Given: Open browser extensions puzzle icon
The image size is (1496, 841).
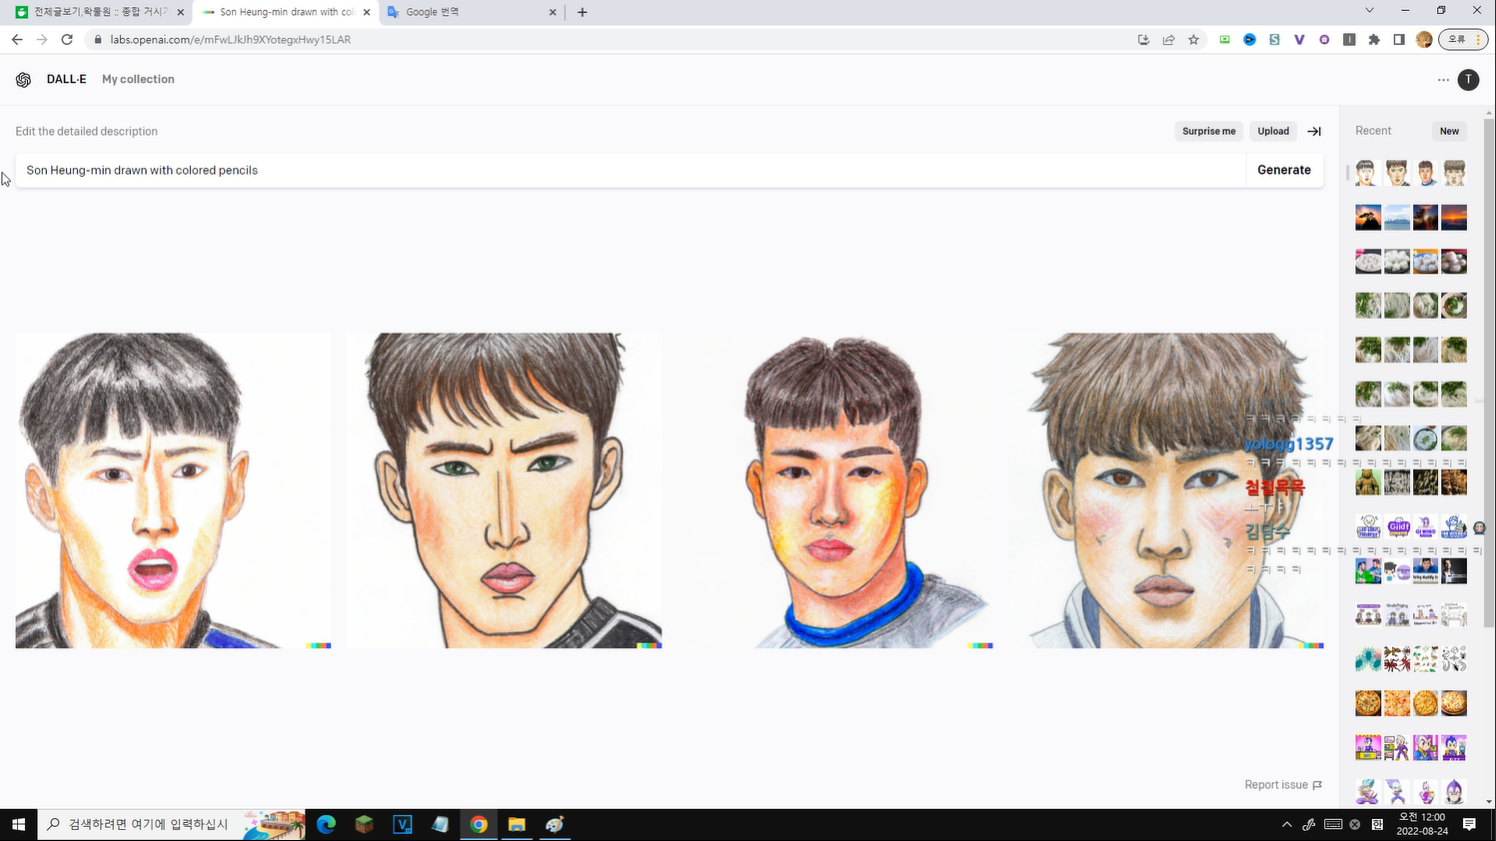Looking at the screenshot, I should [x=1374, y=40].
